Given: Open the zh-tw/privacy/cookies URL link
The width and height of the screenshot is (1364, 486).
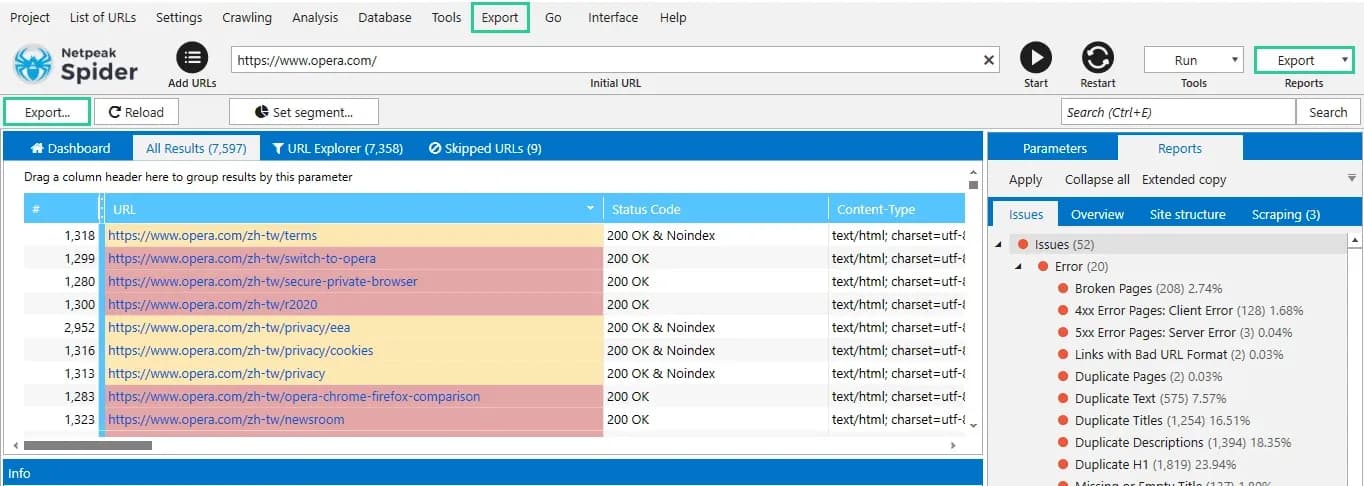Looking at the screenshot, I should click(241, 350).
